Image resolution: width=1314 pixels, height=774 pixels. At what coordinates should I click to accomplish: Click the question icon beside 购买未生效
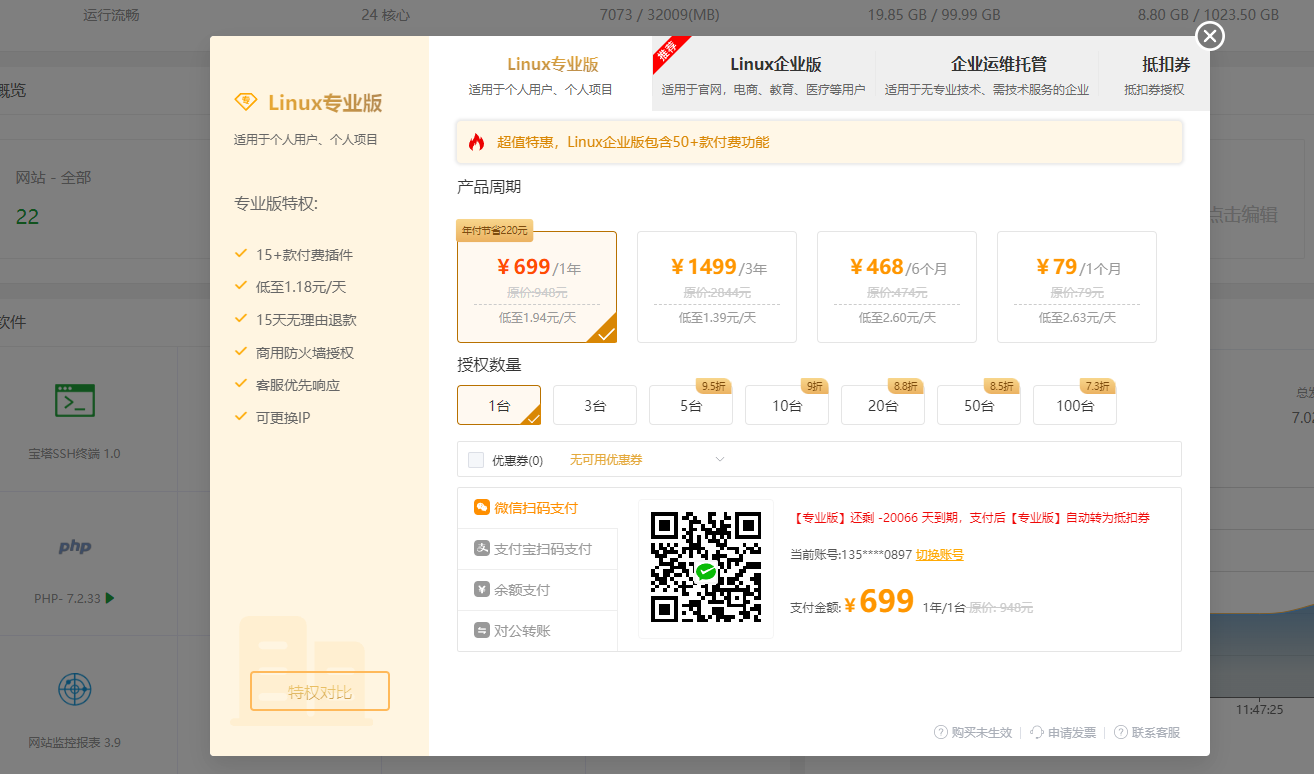pyautogui.click(x=941, y=733)
